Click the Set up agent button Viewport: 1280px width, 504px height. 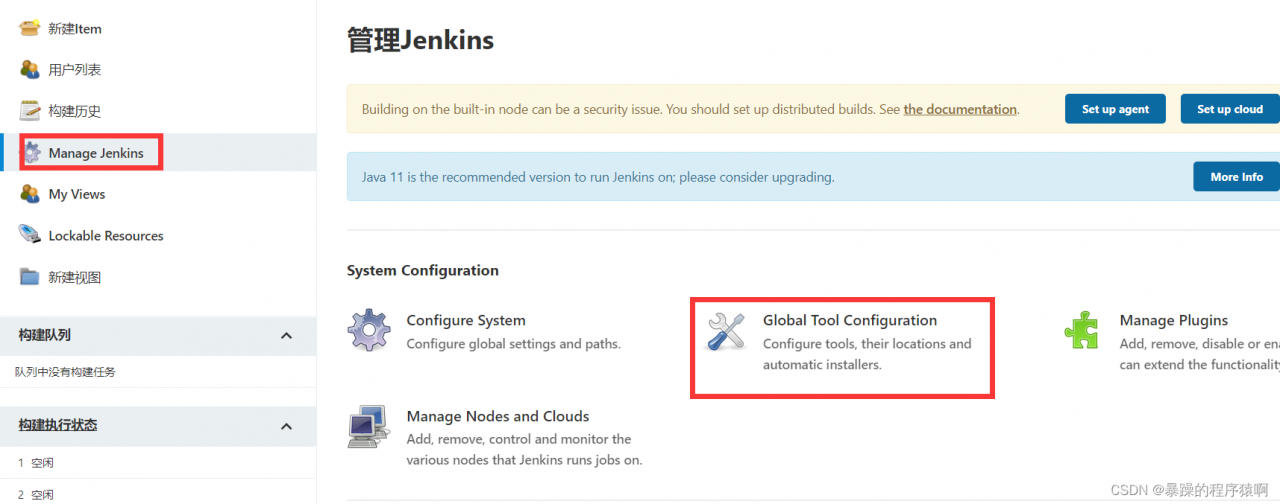pyautogui.click(x=1115, y=109)
